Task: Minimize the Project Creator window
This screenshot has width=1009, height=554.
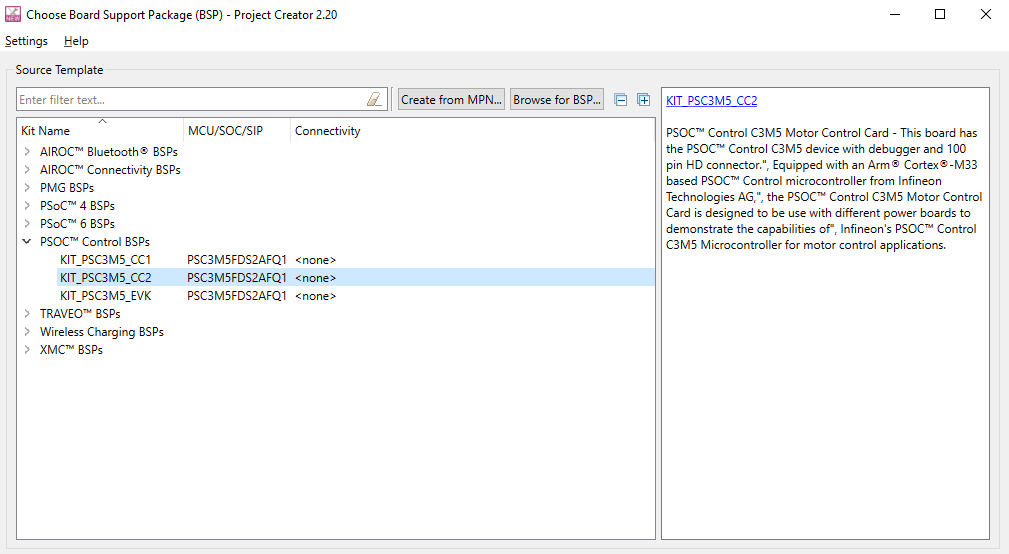Action: click(x=894, y=14)
